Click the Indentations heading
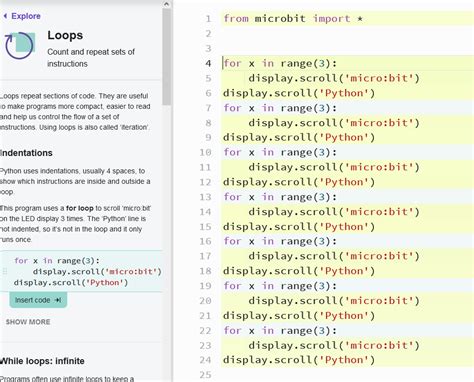Viewport: 474px width, 382px height. (x=26, y=153)
